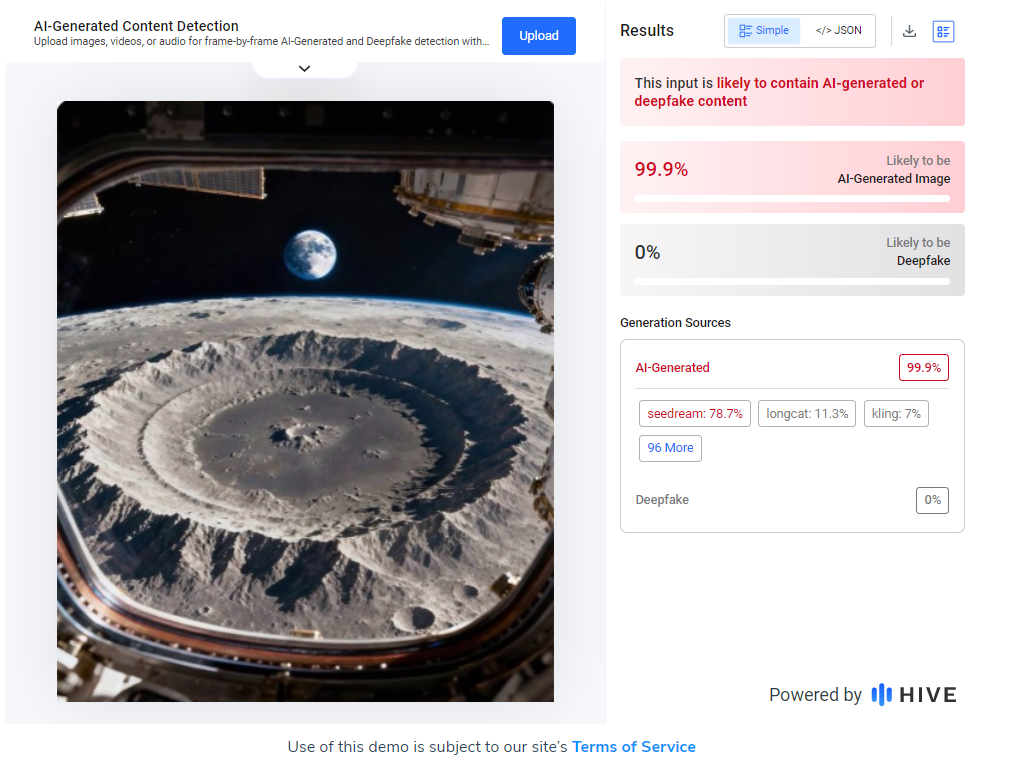Screen dimensions: 1016x773
Task: Click the AI-Generated Image progress bar
Action: 792,199
